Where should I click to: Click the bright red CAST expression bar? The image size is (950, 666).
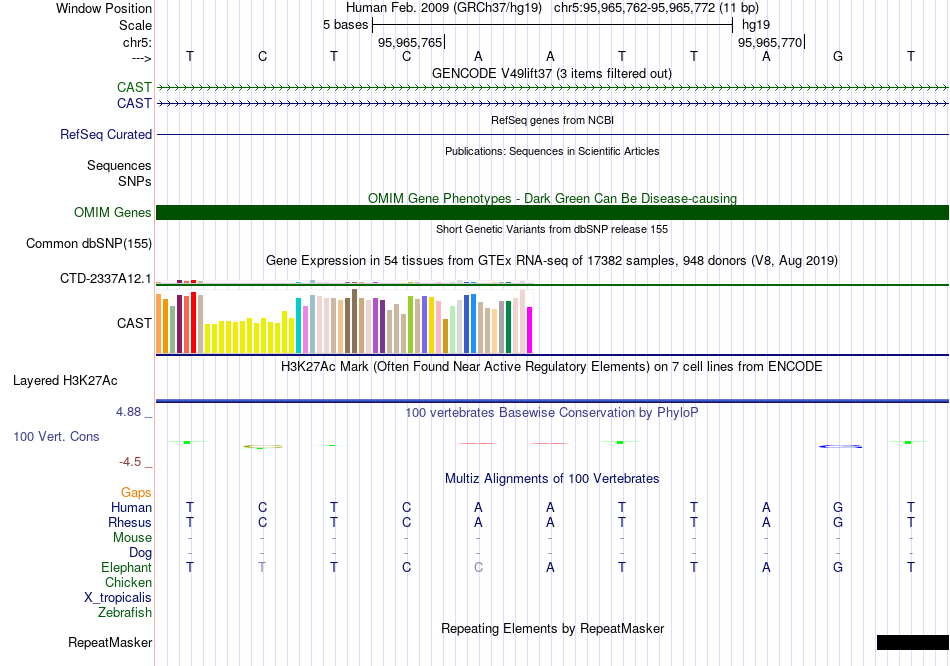[x=193, y=322]
